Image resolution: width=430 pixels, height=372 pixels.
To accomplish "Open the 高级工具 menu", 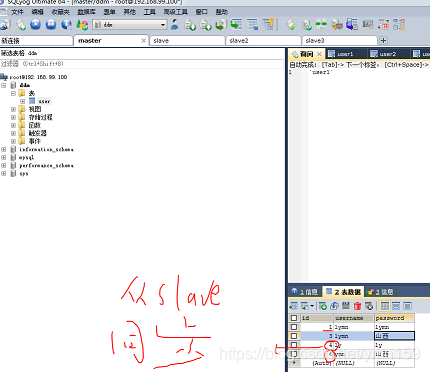I will (x=175, y=12).
